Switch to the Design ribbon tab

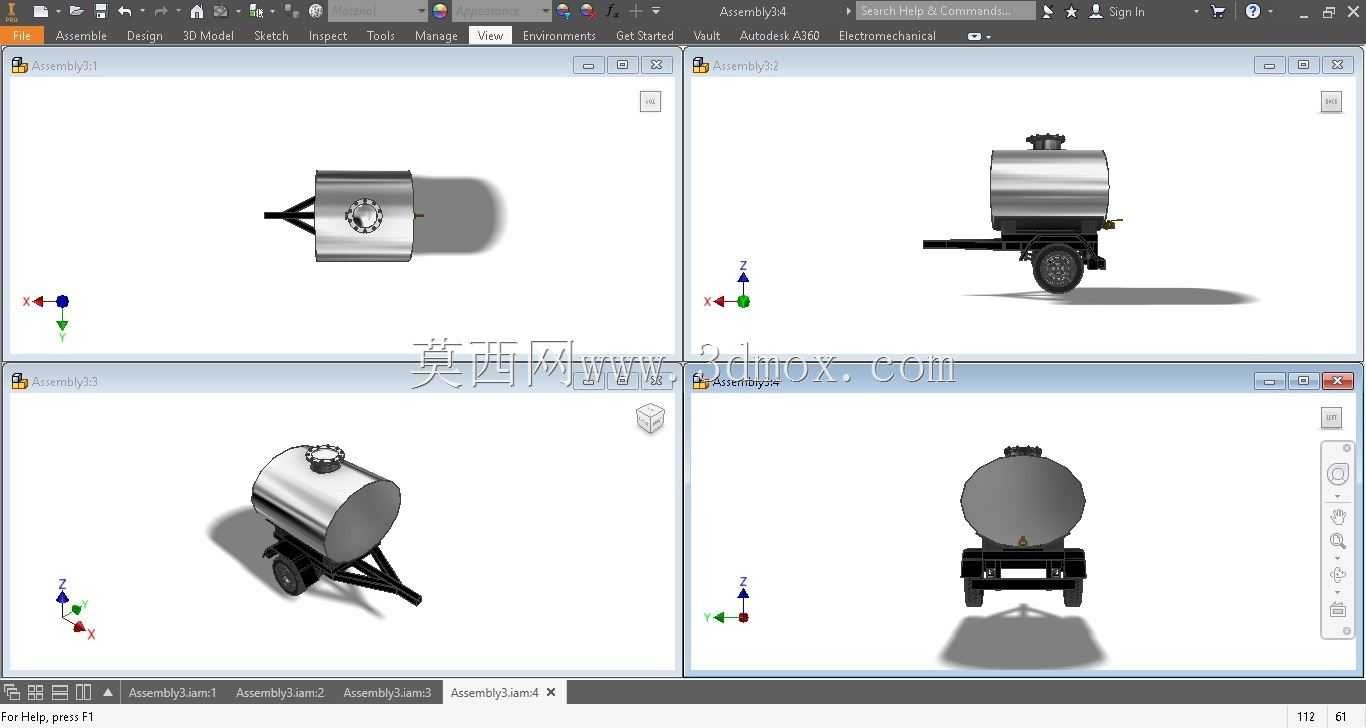(x=144, y=35)
